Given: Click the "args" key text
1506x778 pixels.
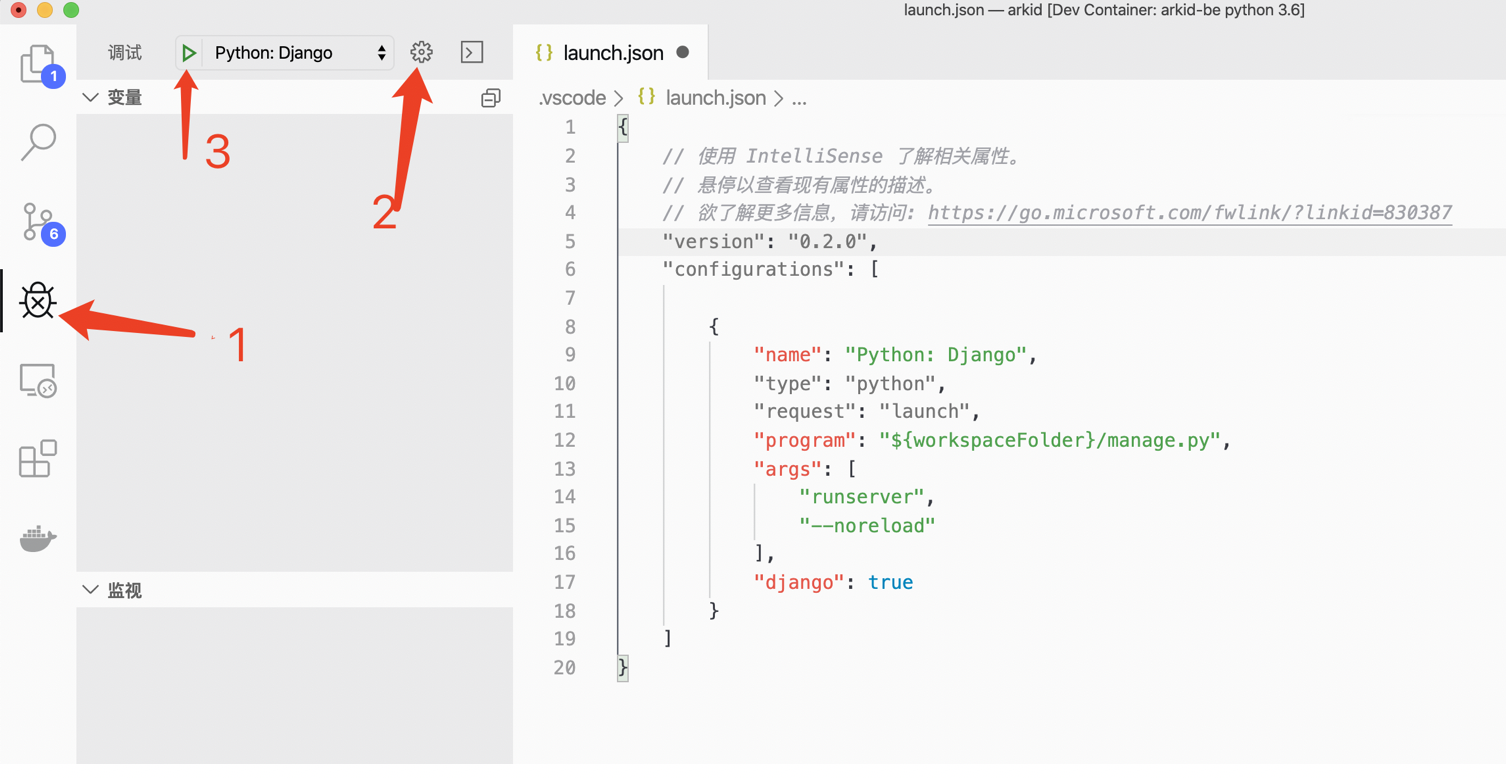Looking at the screenshot, I should (787, 468).
